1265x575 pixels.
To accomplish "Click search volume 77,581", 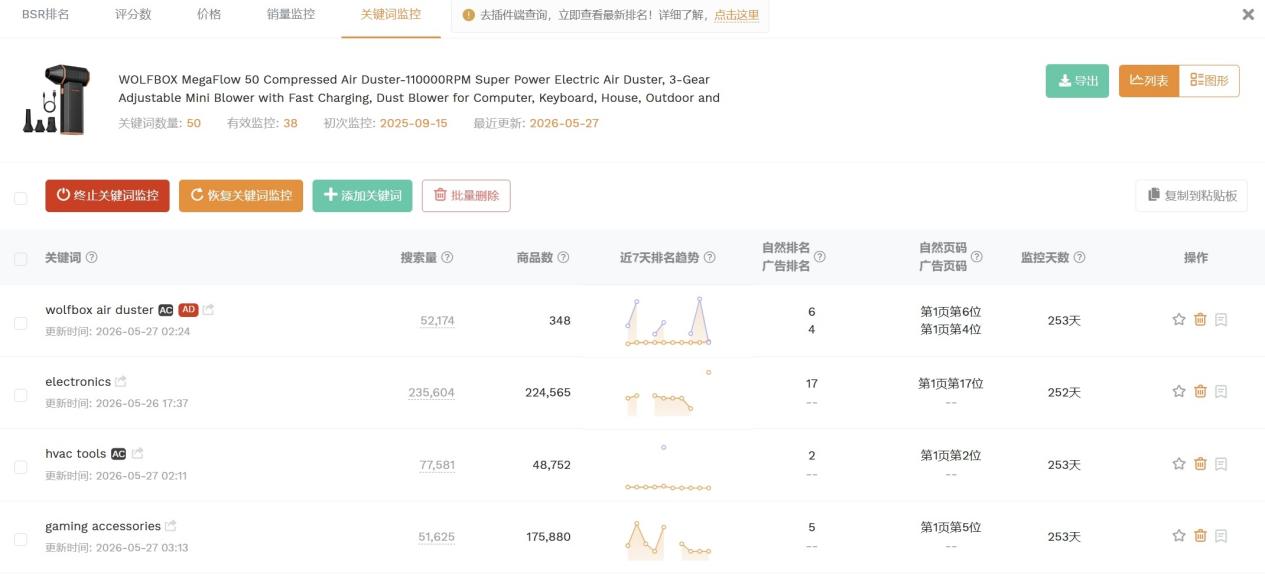I will pos(437,465).
